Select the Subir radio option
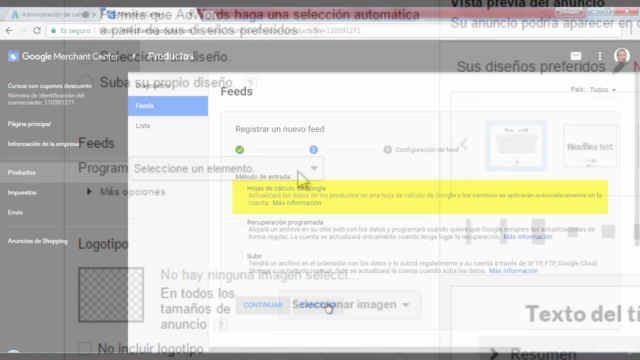 (x=240, y=256)
